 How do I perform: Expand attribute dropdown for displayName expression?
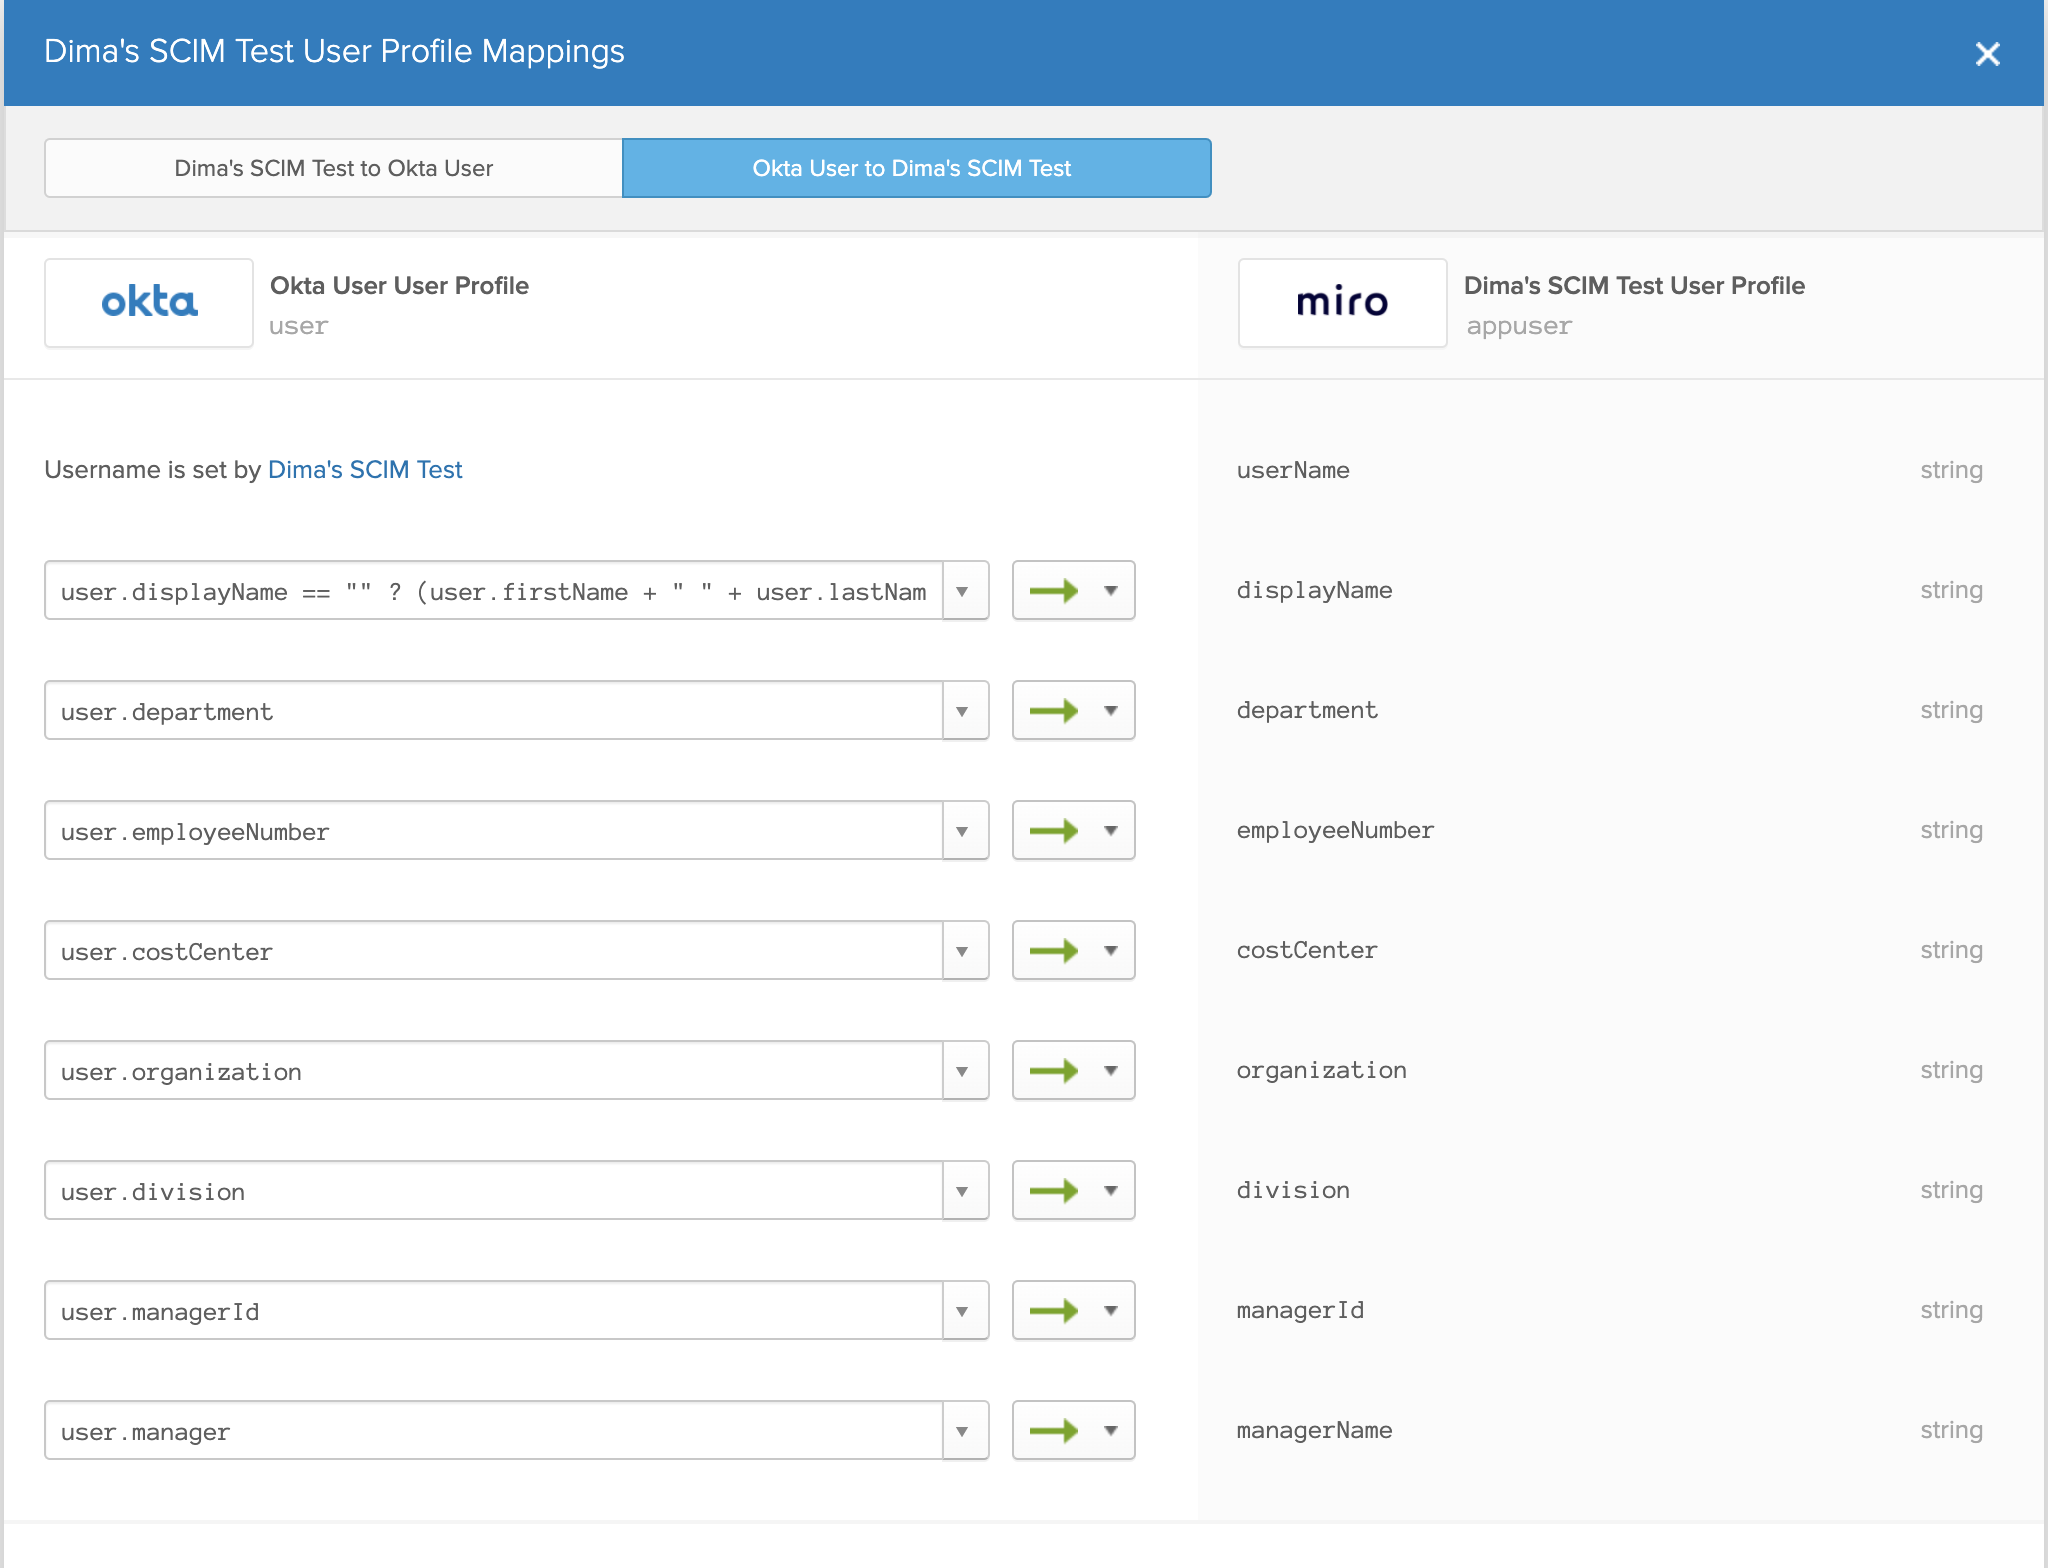(x=965, y=591)
